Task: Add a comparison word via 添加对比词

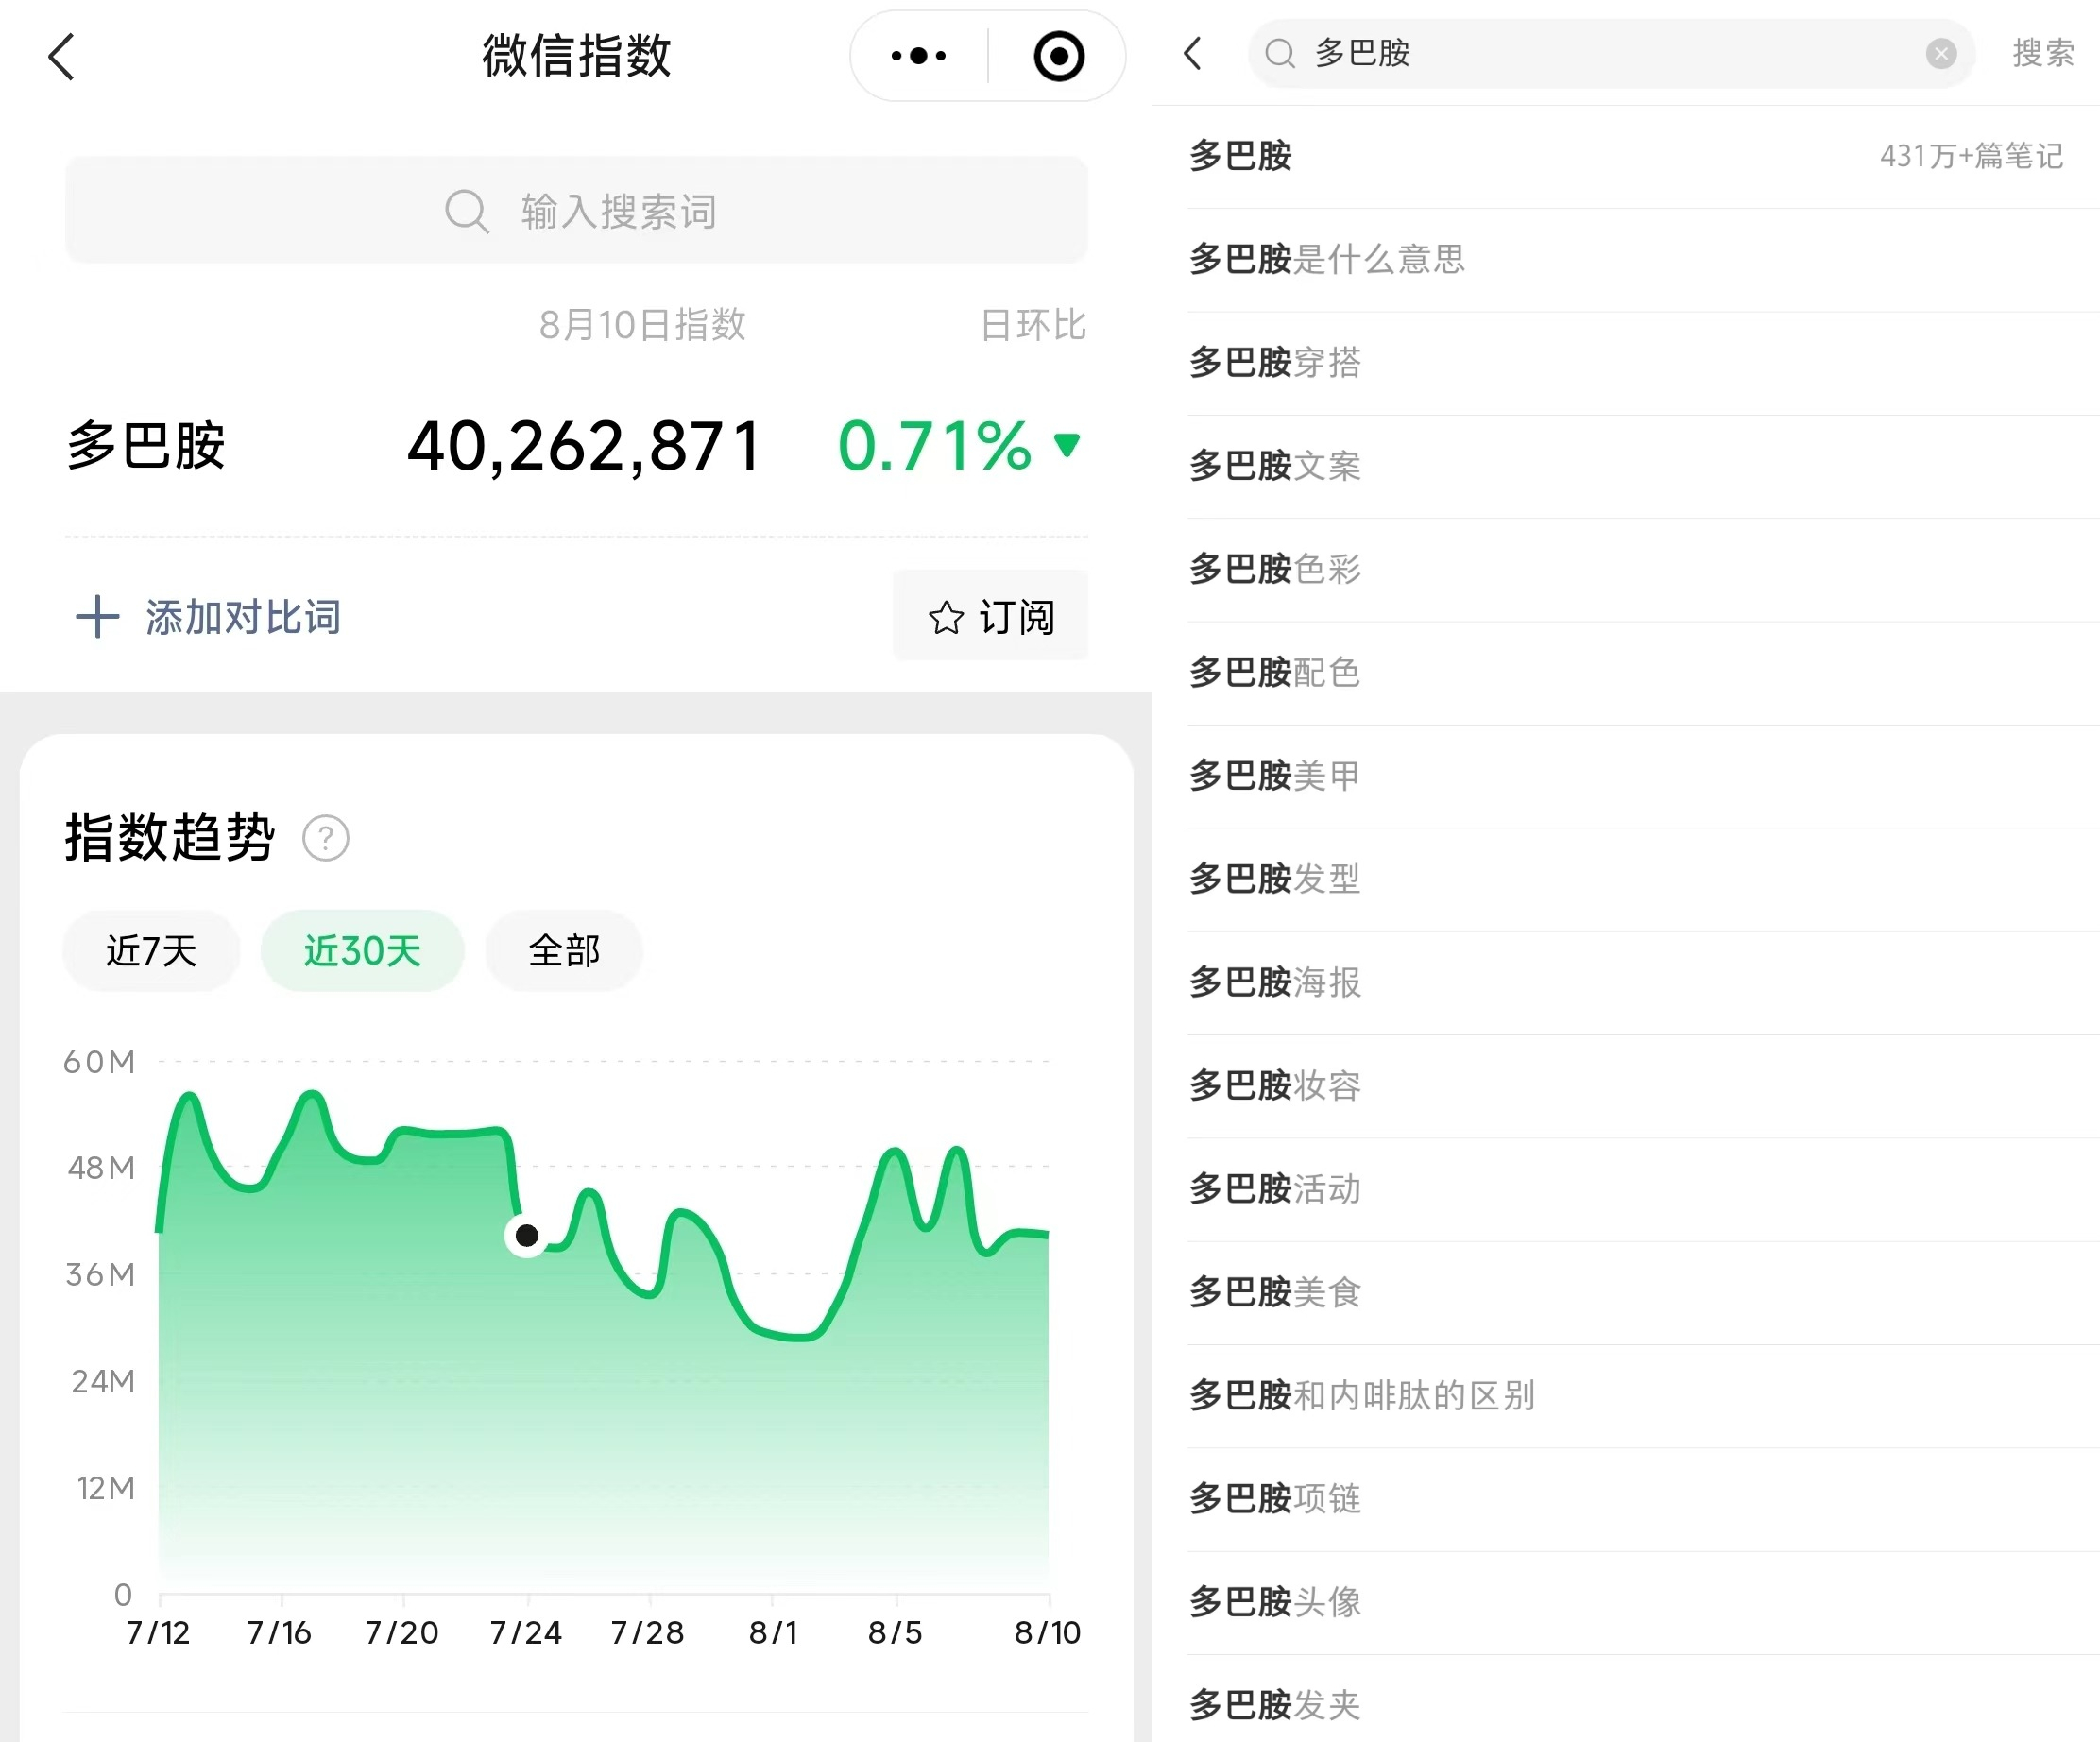Action: coord(209,616)
